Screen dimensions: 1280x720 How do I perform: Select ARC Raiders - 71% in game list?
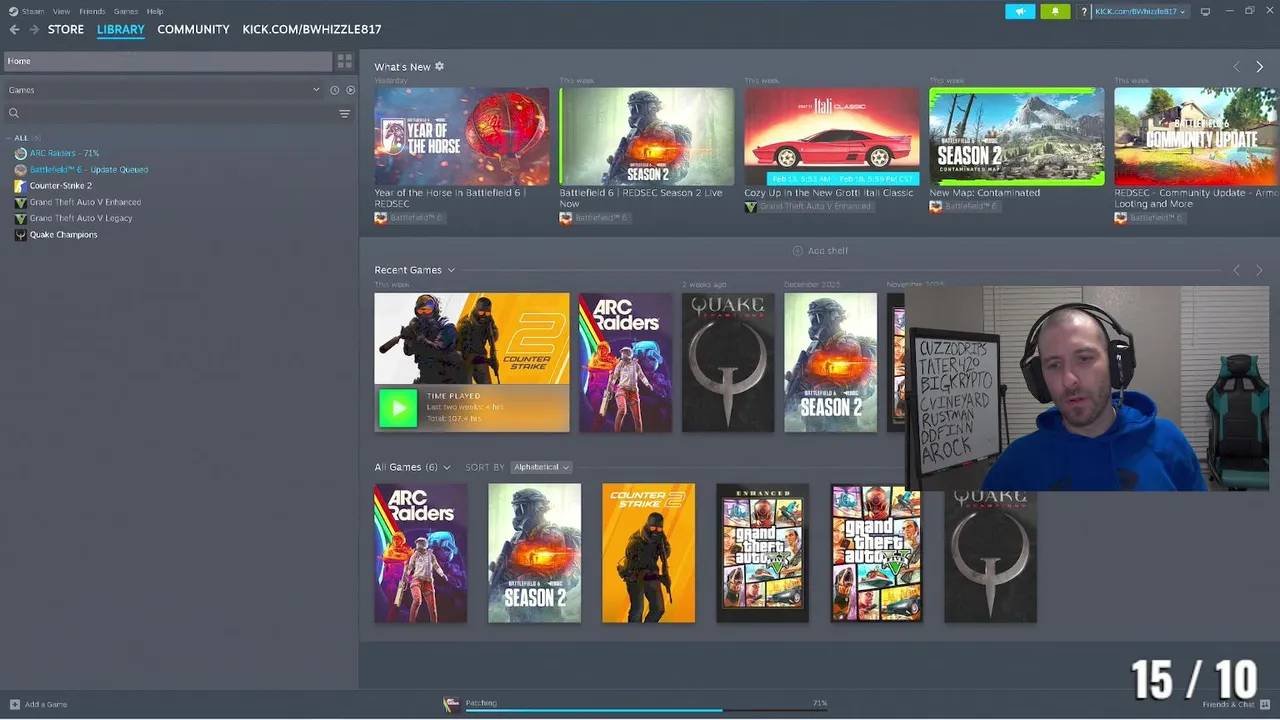[x=64, y=153]
